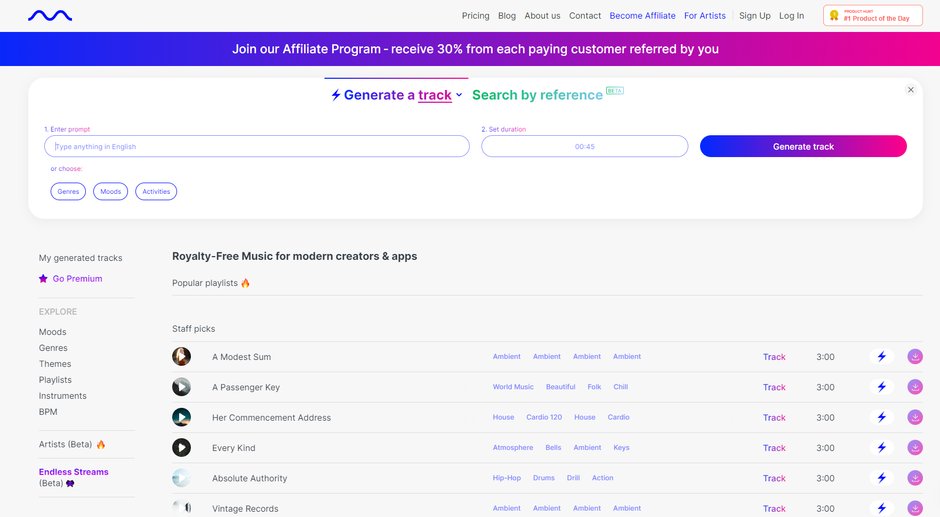Open the Become Affiliate link

pos(642,16)
